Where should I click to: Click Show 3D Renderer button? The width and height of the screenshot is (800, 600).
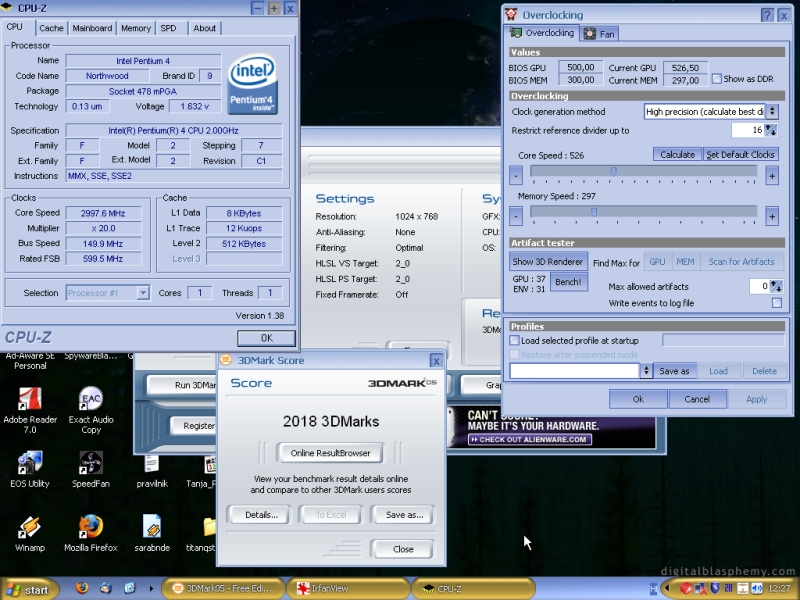[548, 262]
